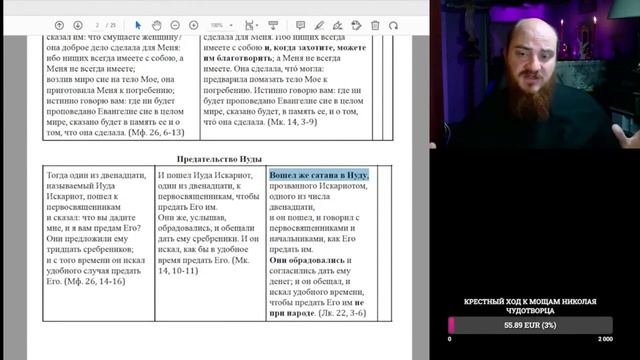Click the trash delete icon
Viewport: 640px width, 360px height.
pyautogui.click(x=375, y=25)
